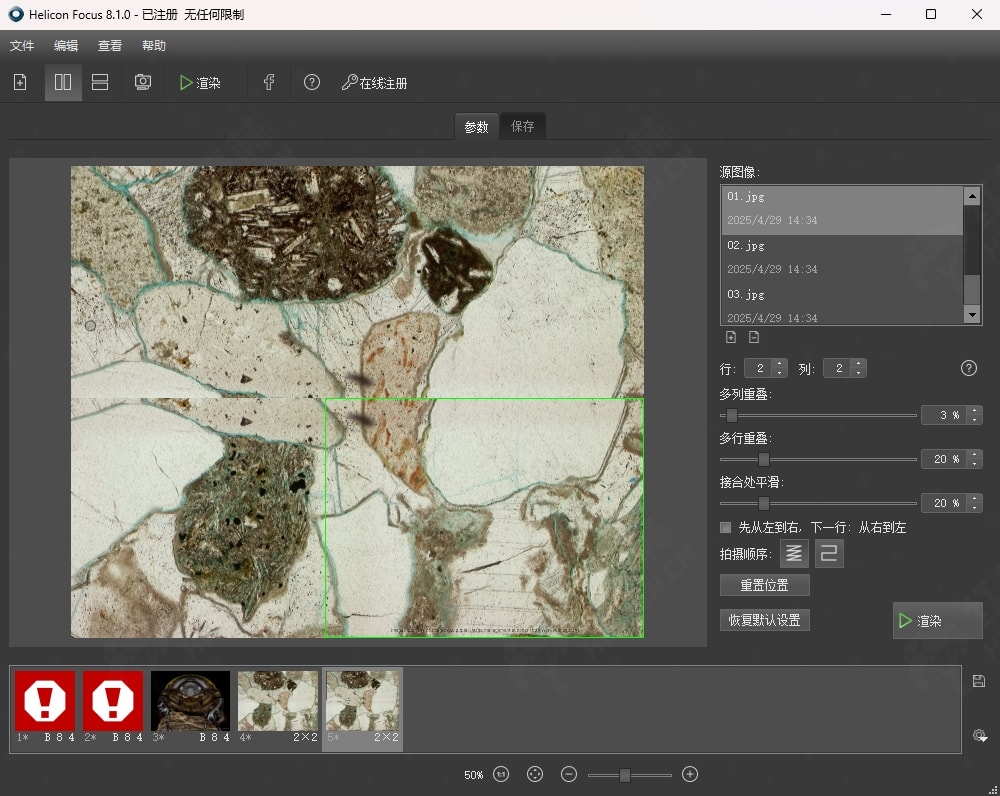This screenshot has height=796, width=1000.
Task: Click the 恢复默认设置 button
Action: pos(764,620)
